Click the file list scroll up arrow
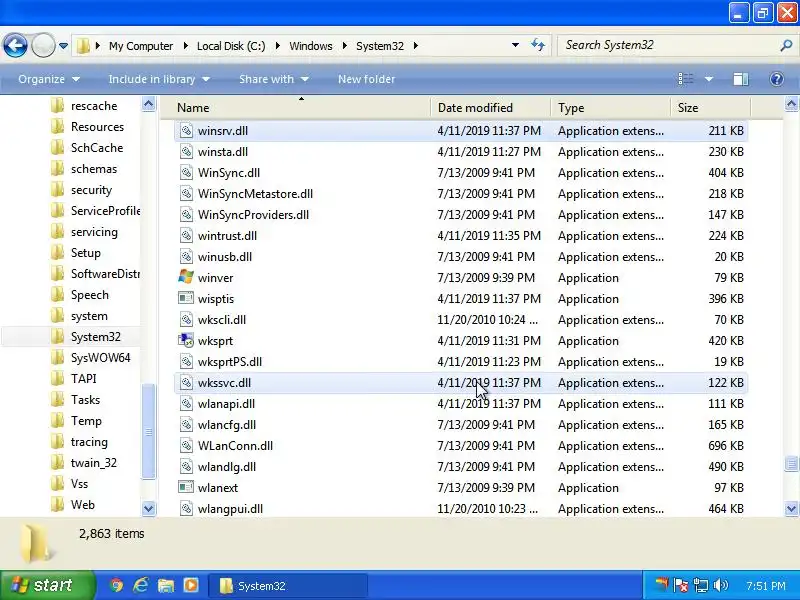The image size is (800, 600). coord(791,105)
